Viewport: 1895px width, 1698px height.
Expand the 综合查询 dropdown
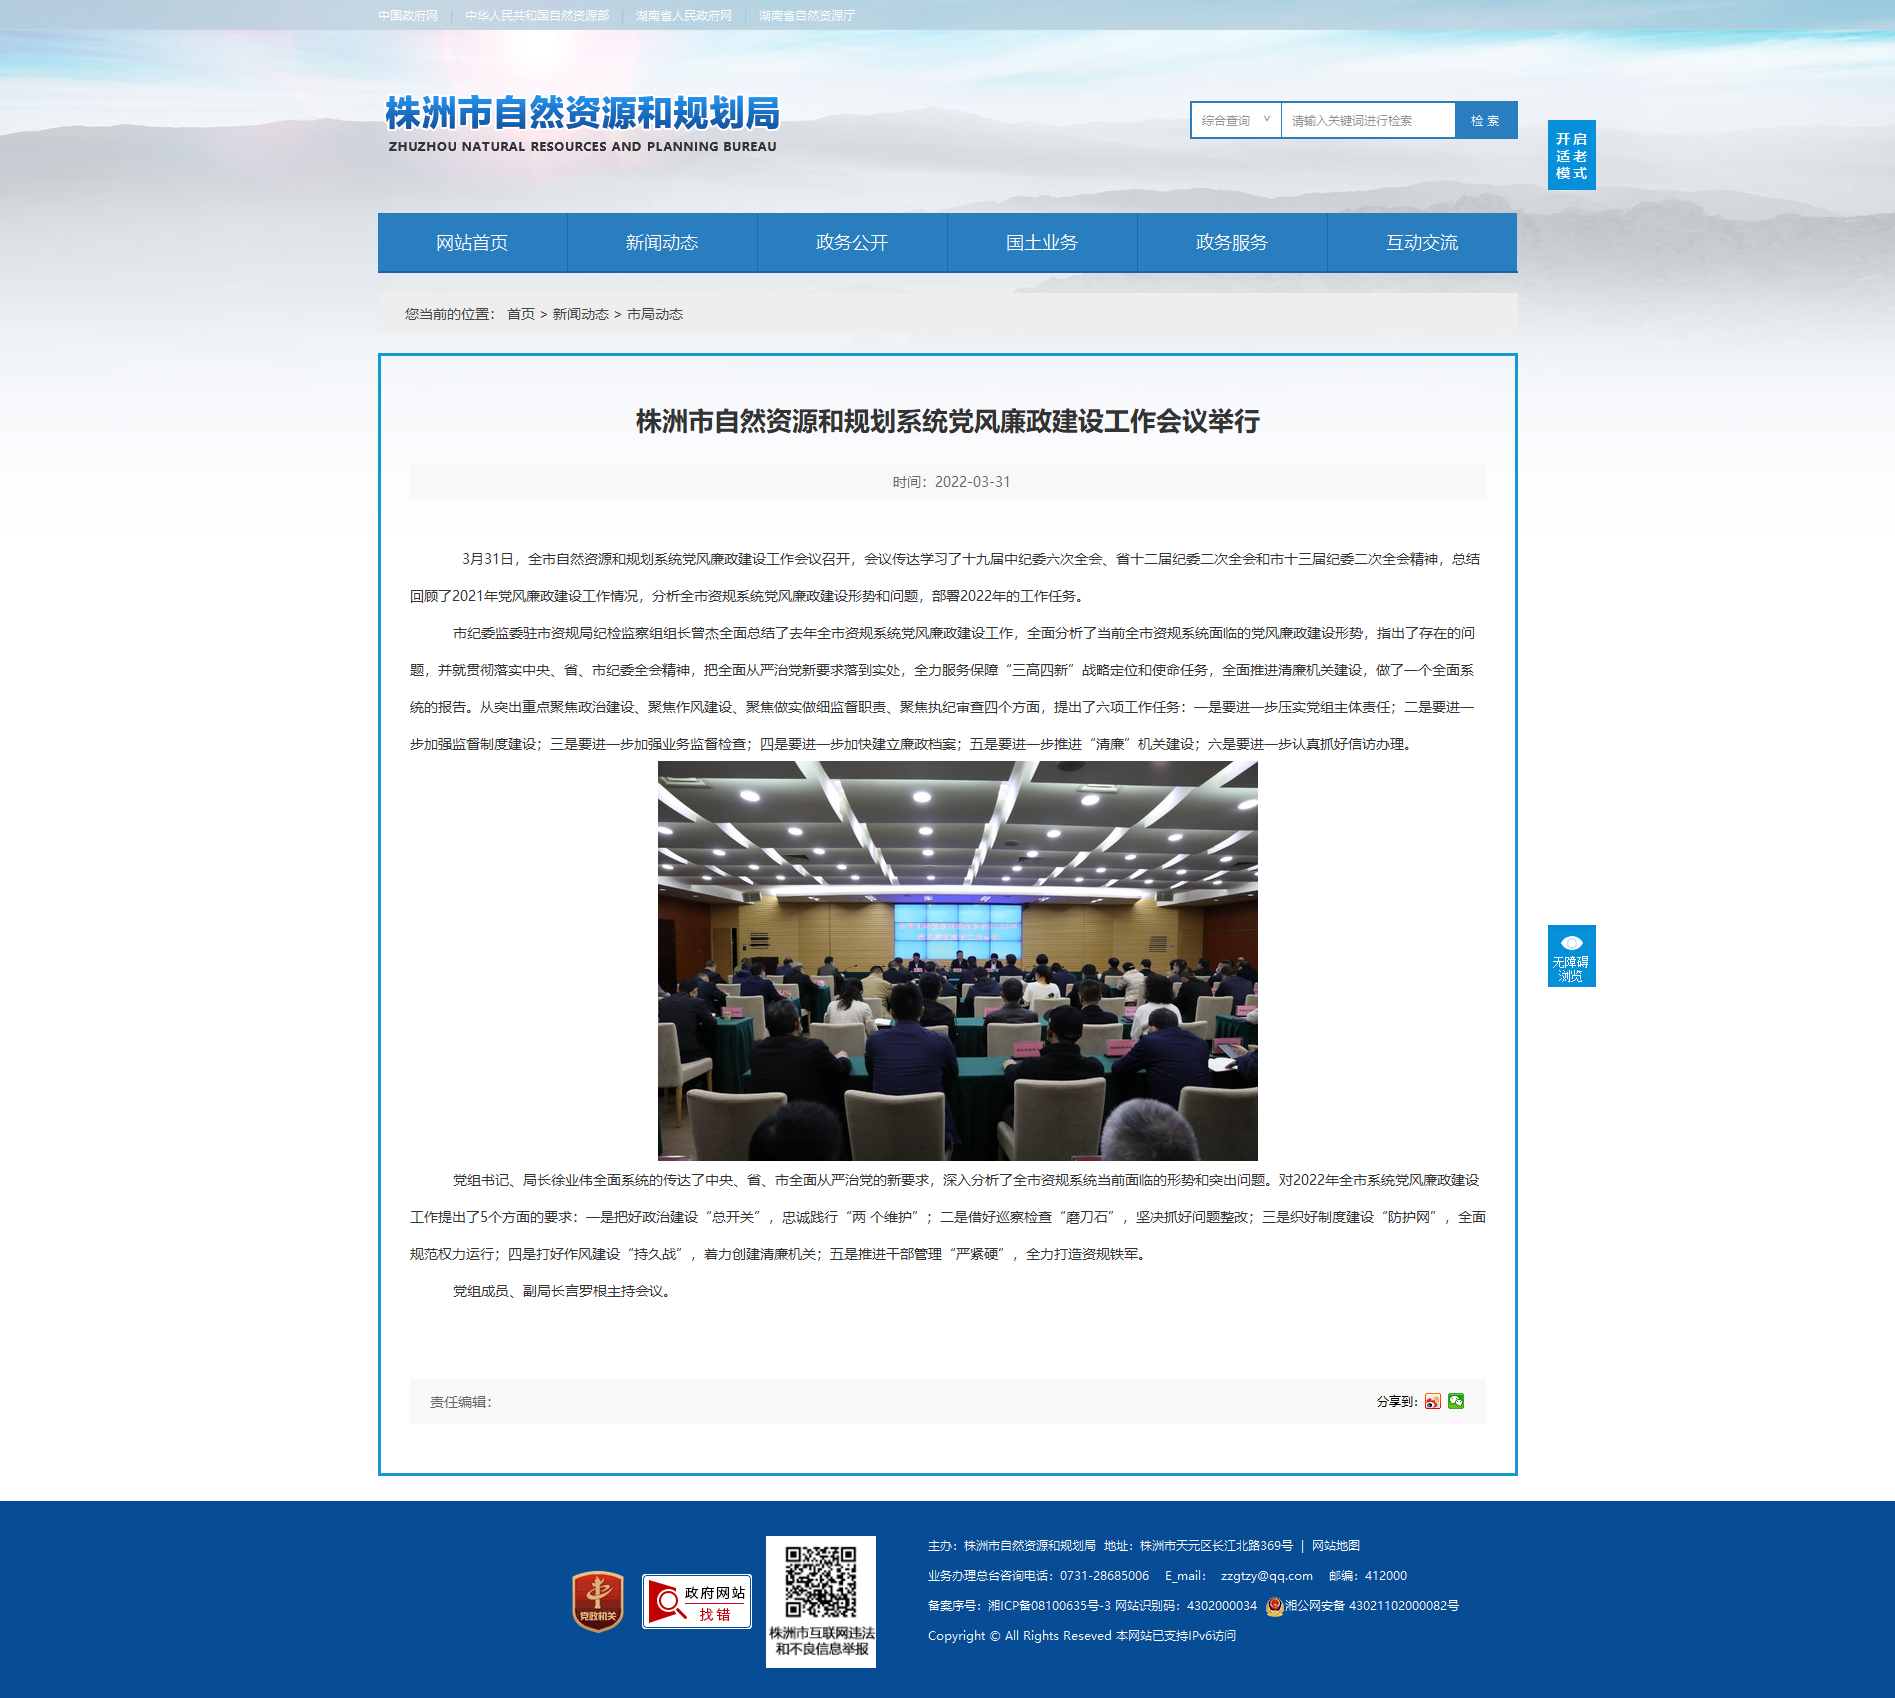click(1236, 120)
